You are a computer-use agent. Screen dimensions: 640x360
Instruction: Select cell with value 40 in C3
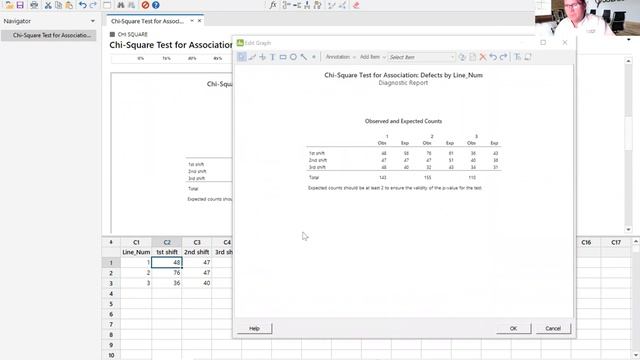(197, 283)
